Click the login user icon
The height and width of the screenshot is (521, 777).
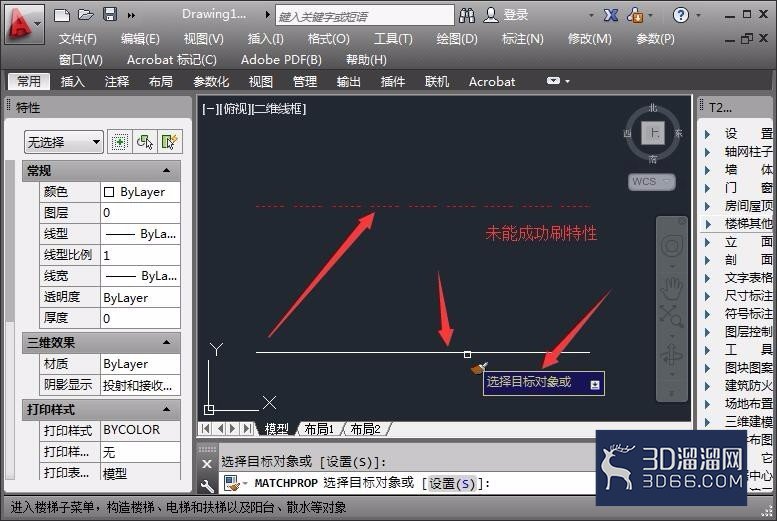[x=491, y=15]
